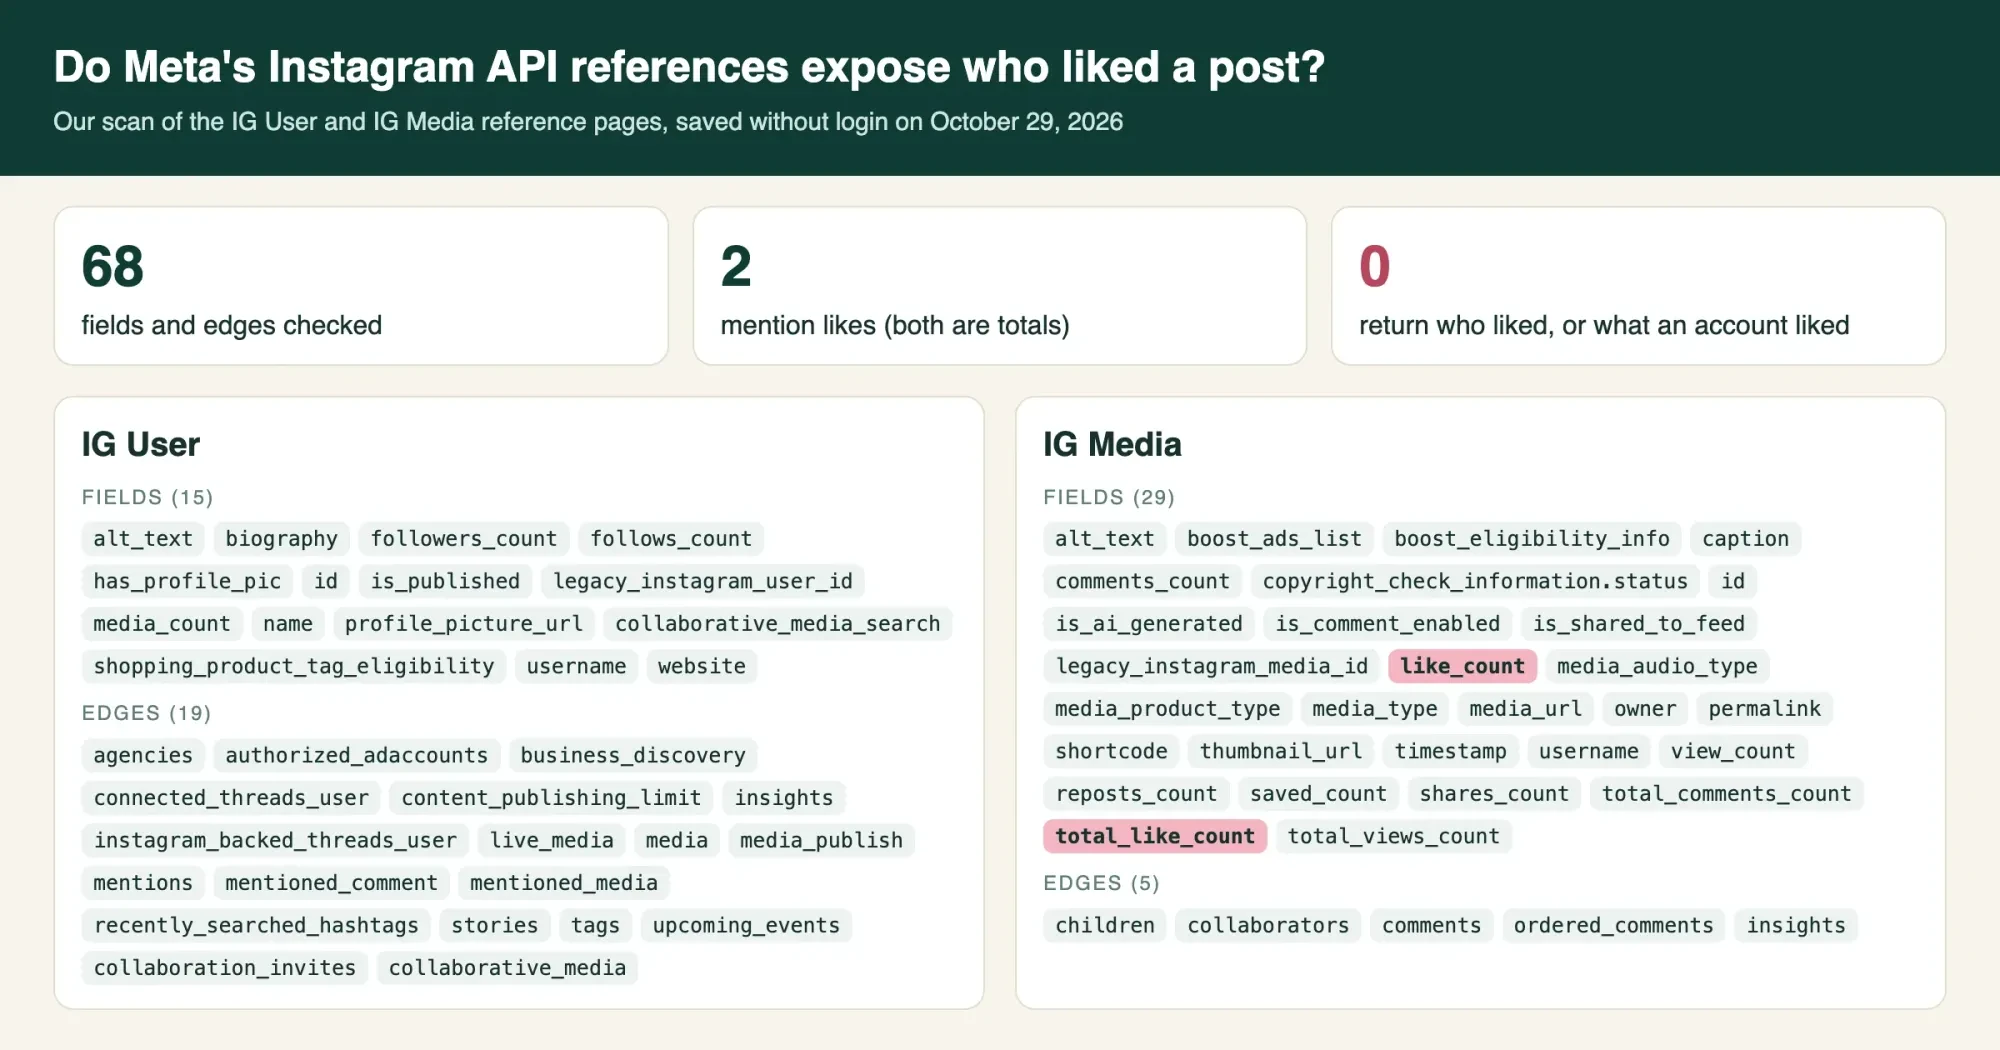Select the total_comments_count chip
The height and width of the screenshot is (1050, 2000).
point(1727,794)
